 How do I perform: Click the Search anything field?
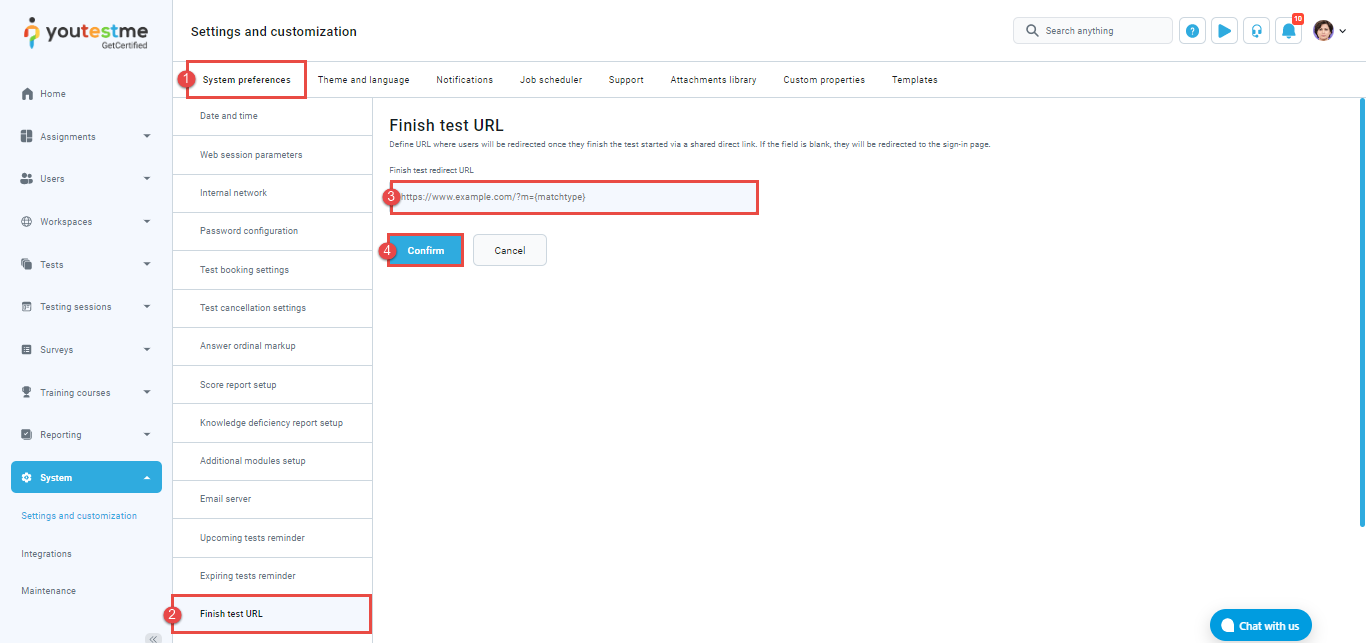point(1093,31)
